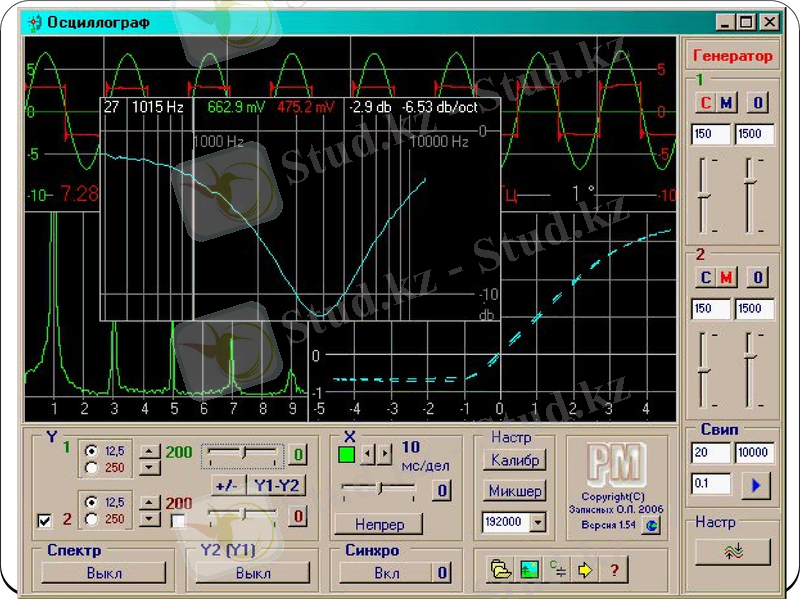Open generator settings with the wave icon button
This screenshot has width=800, height=599.
pyautogui.click(x=735, y=552)
